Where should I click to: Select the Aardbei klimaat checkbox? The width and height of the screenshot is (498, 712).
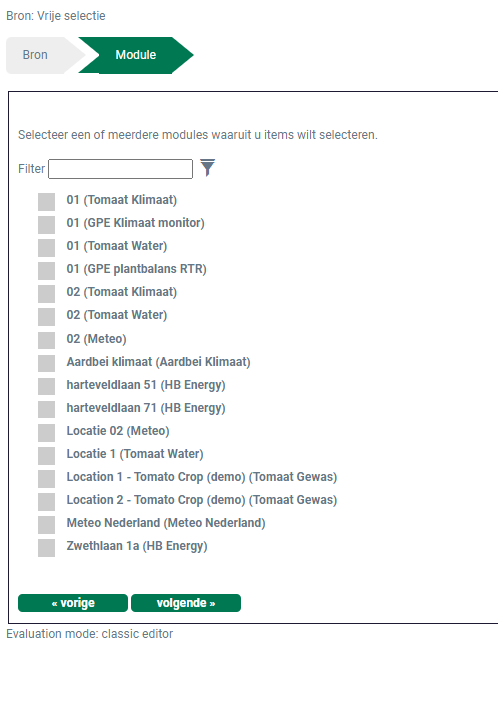coord(46,364)
